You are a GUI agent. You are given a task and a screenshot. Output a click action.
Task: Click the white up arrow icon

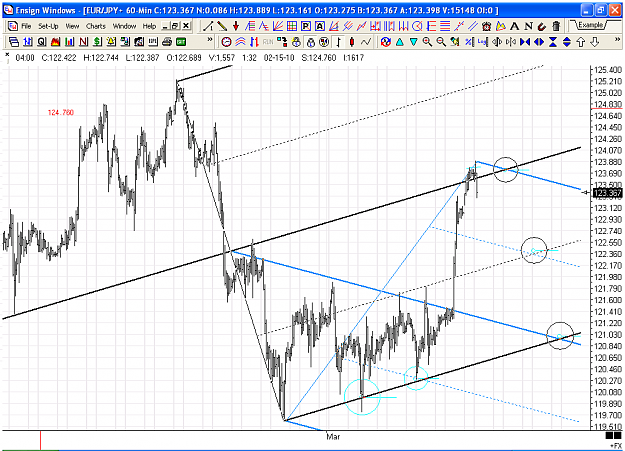click(x=581, y=41)
